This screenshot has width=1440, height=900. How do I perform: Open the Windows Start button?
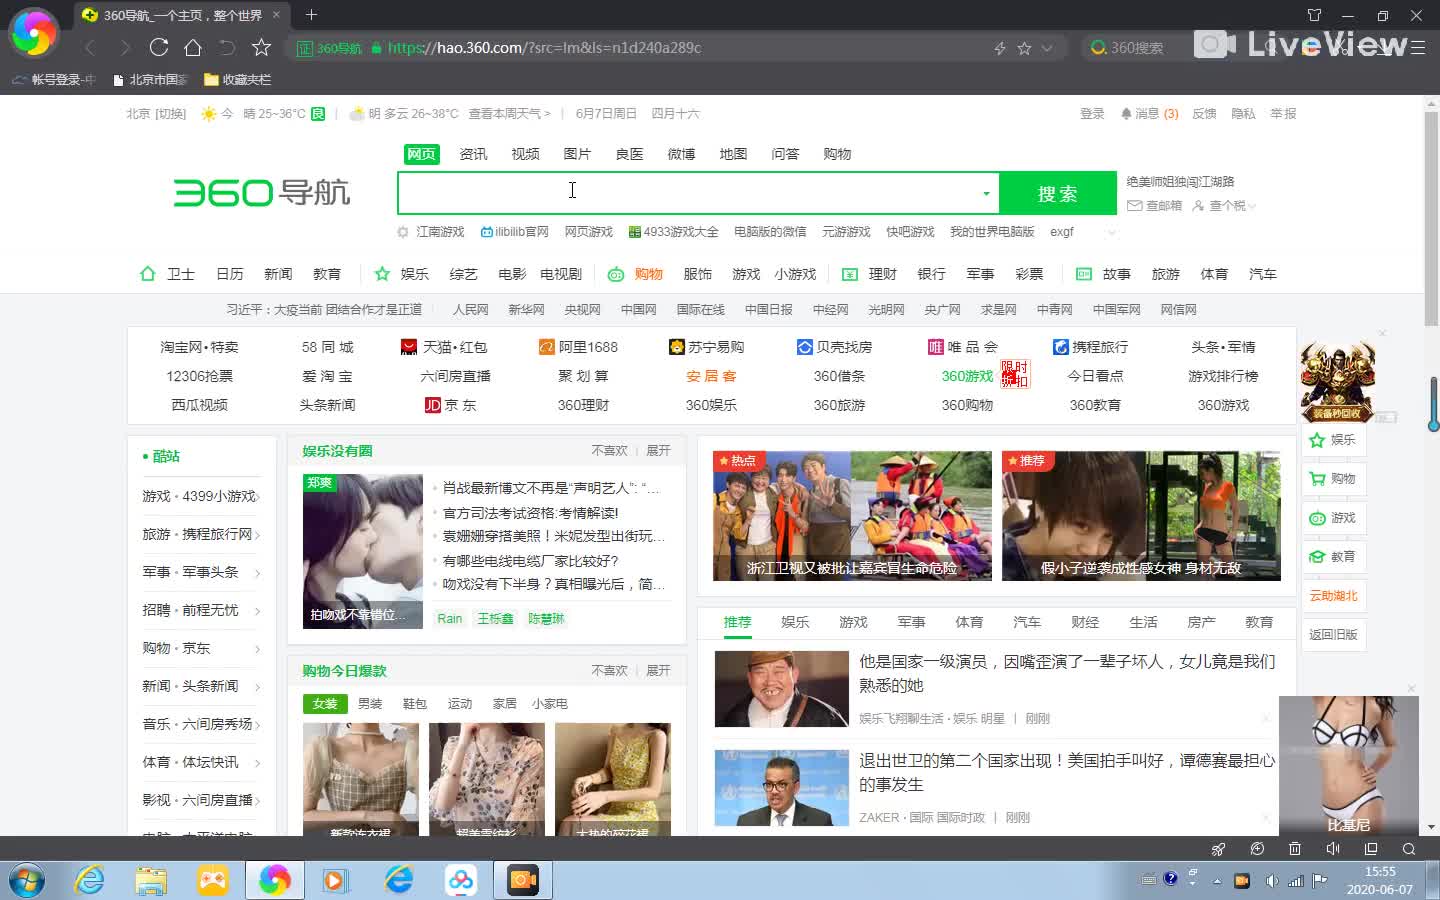point(27,880)
